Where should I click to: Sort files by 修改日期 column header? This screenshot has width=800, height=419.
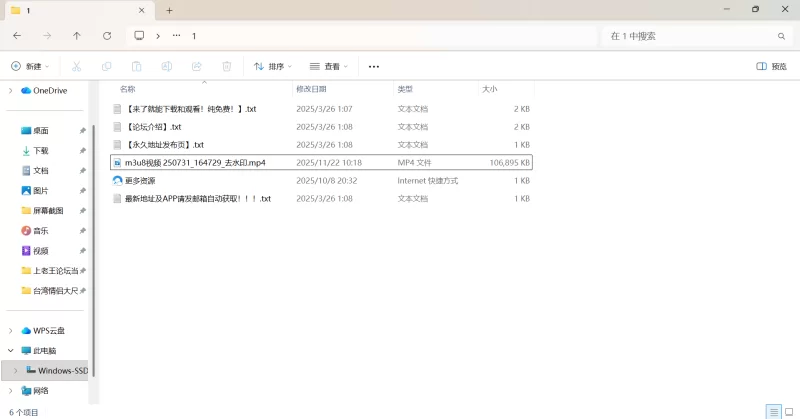click(315, 89)
